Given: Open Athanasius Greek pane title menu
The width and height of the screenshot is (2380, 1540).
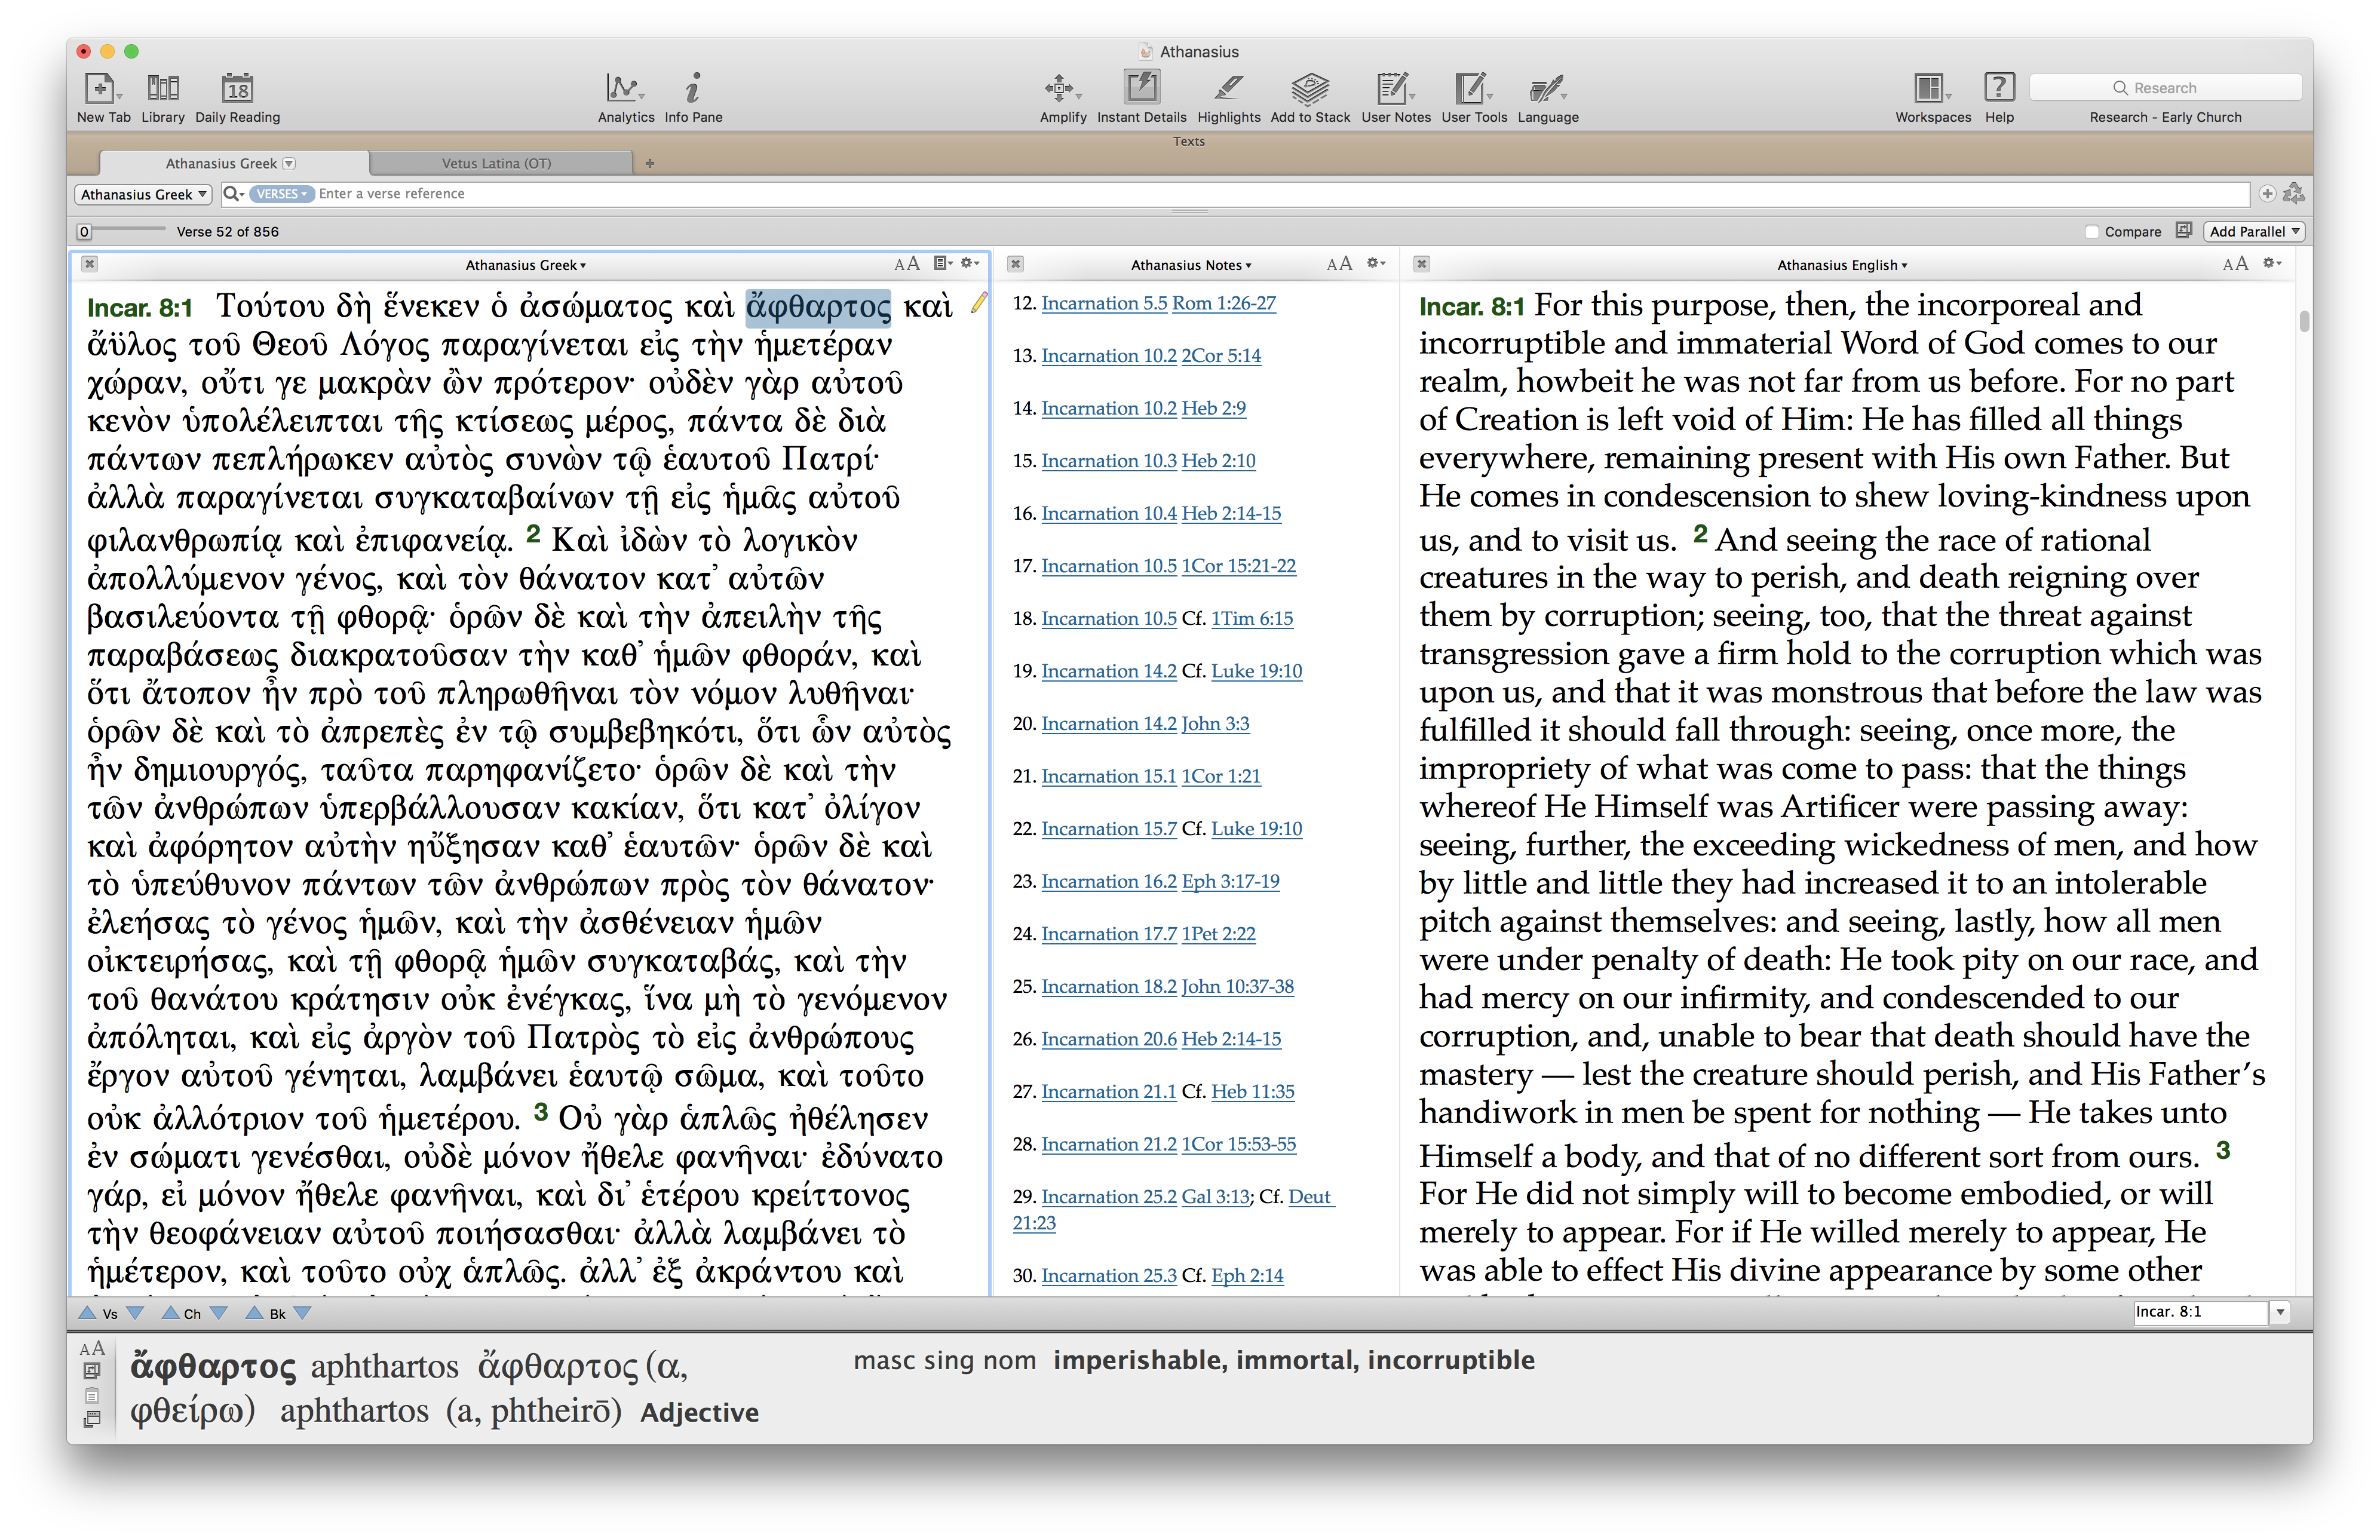Looking at the screenshot, I should pos(526,265).
